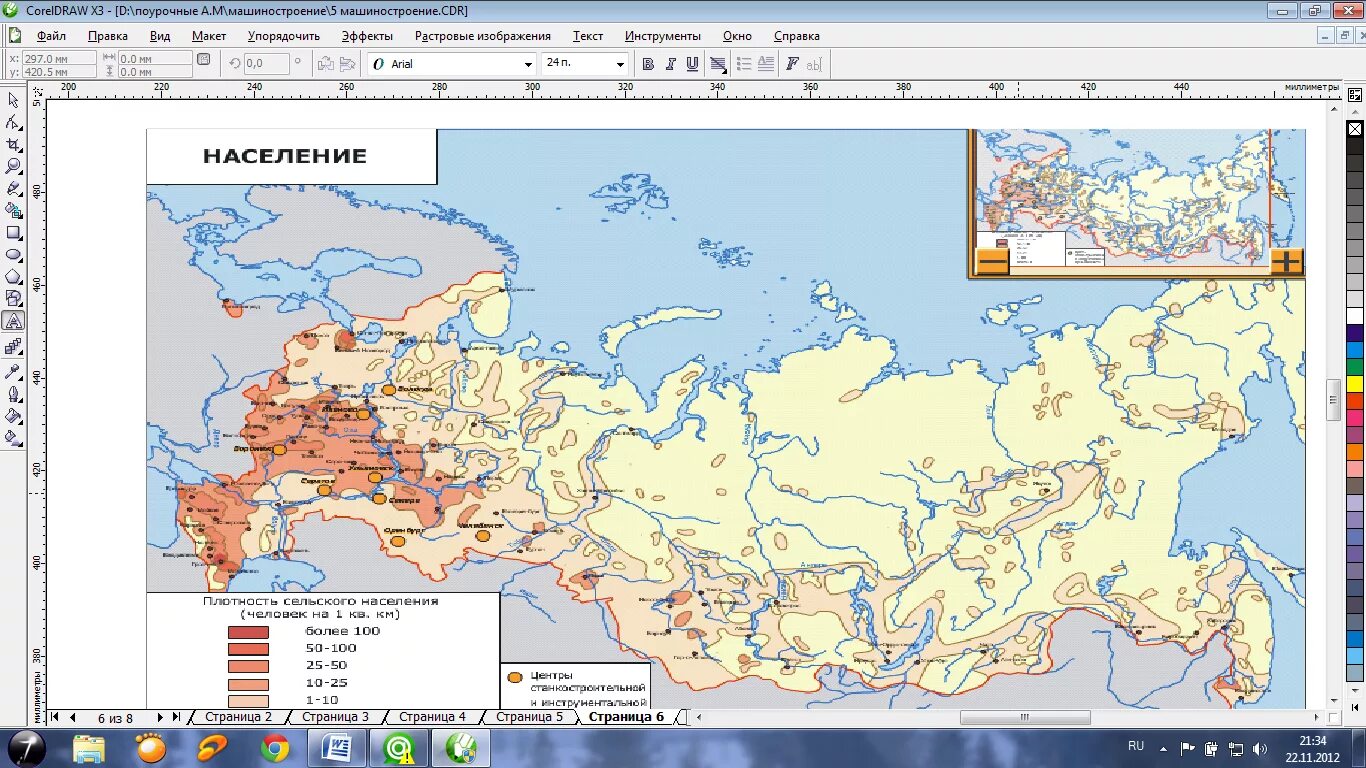
Task: Open the character formatting F icon
Action: [792, 64]
